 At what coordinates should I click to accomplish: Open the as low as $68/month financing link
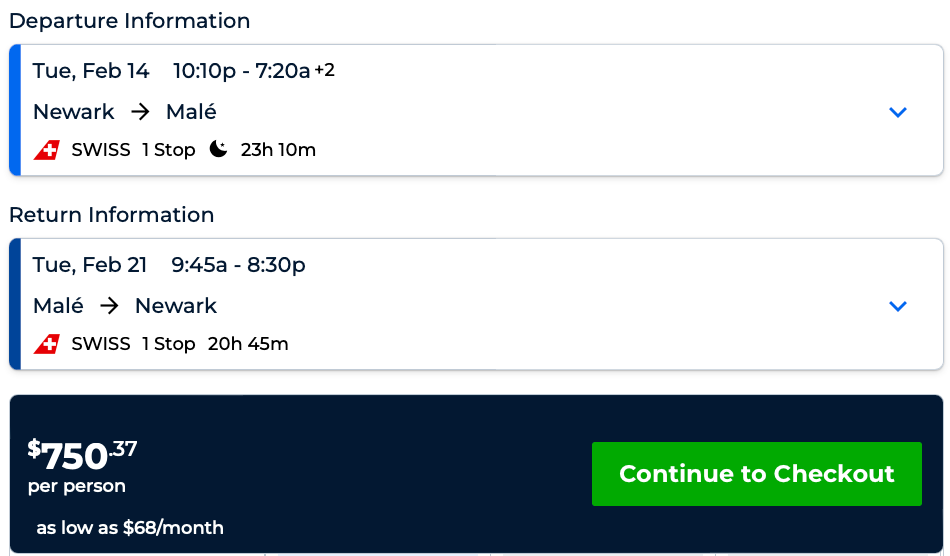click(x=130, y=527)
